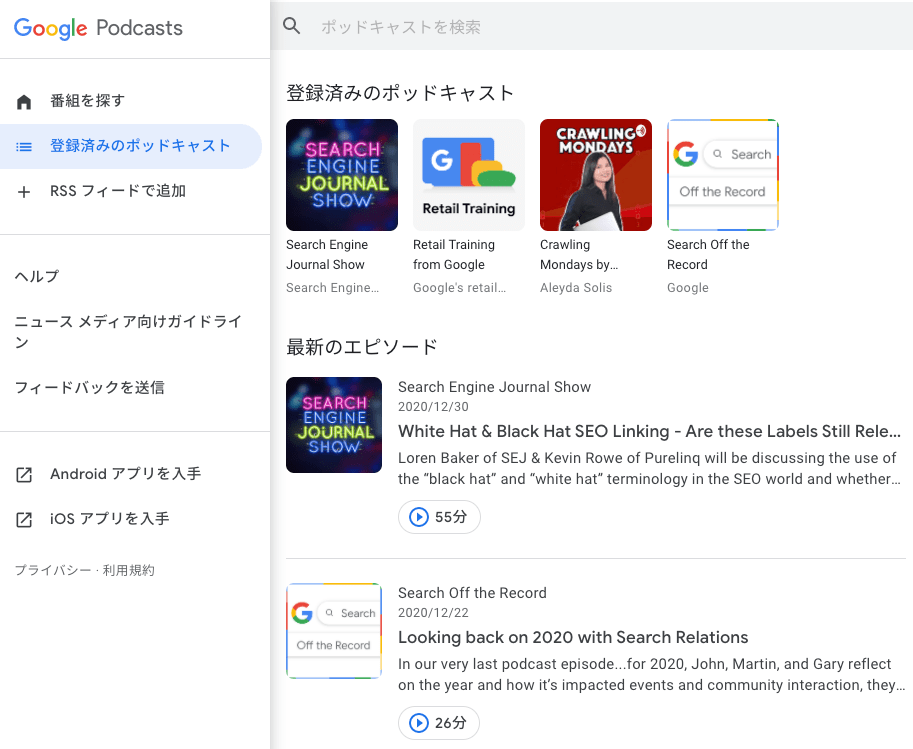913x749 pixels.
Task: Open Search Engine Journal Show podcast cover
Action: (342, 175)
